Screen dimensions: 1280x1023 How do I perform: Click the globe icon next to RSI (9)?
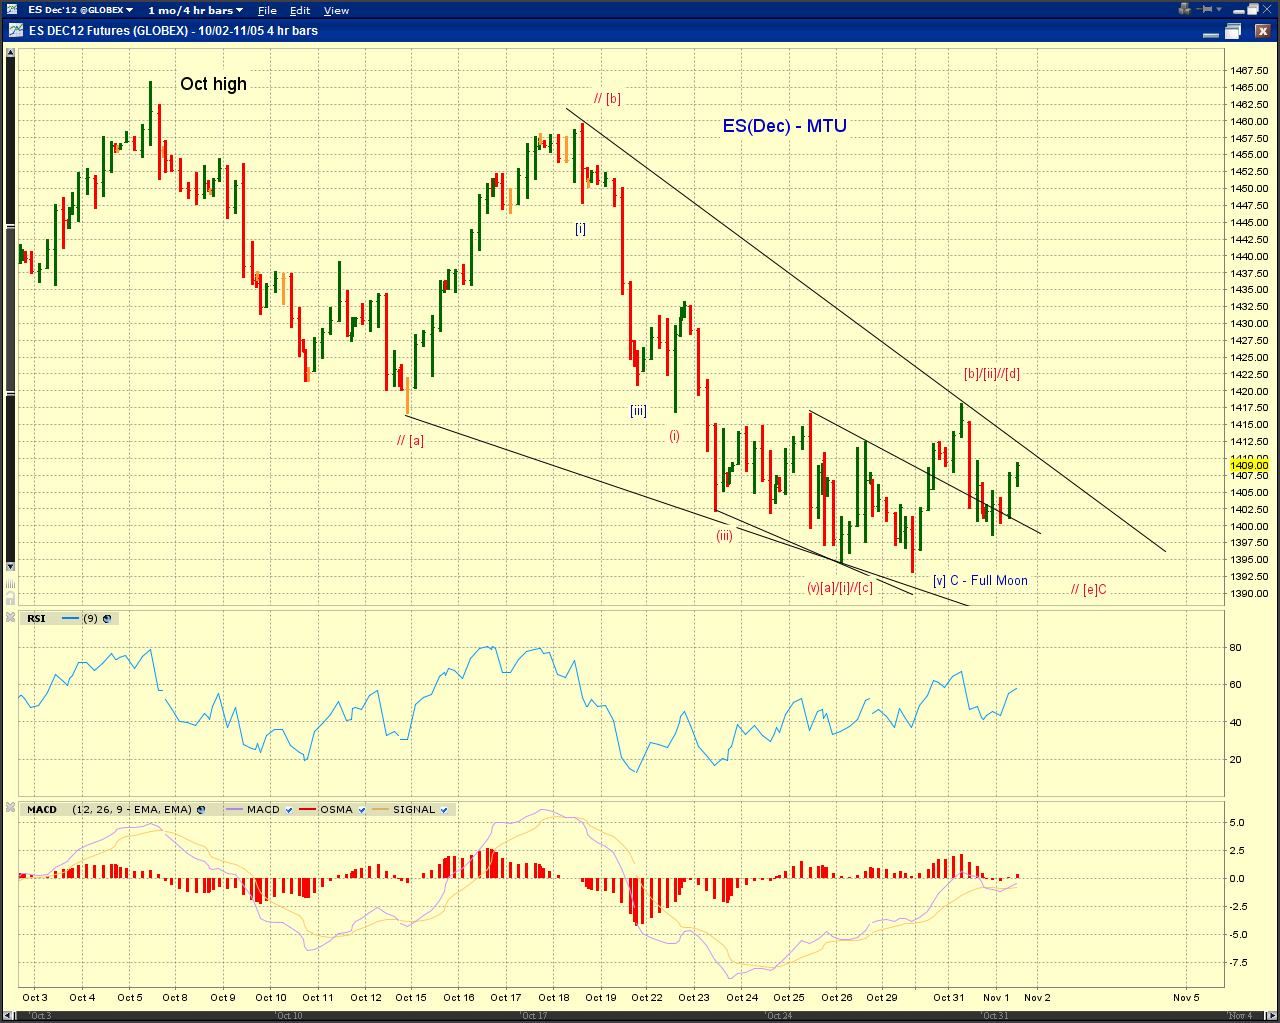coord(105,618)
